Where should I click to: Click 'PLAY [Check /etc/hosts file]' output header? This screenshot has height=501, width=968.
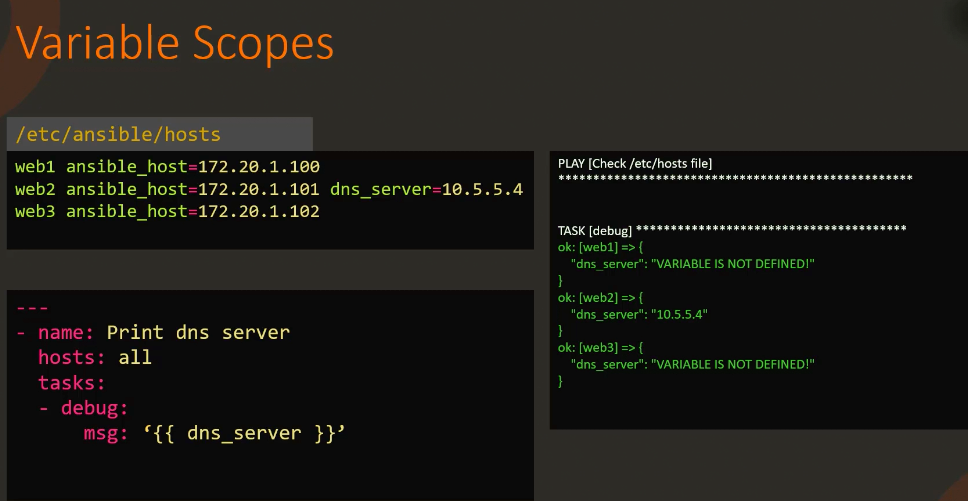point(635,164)
